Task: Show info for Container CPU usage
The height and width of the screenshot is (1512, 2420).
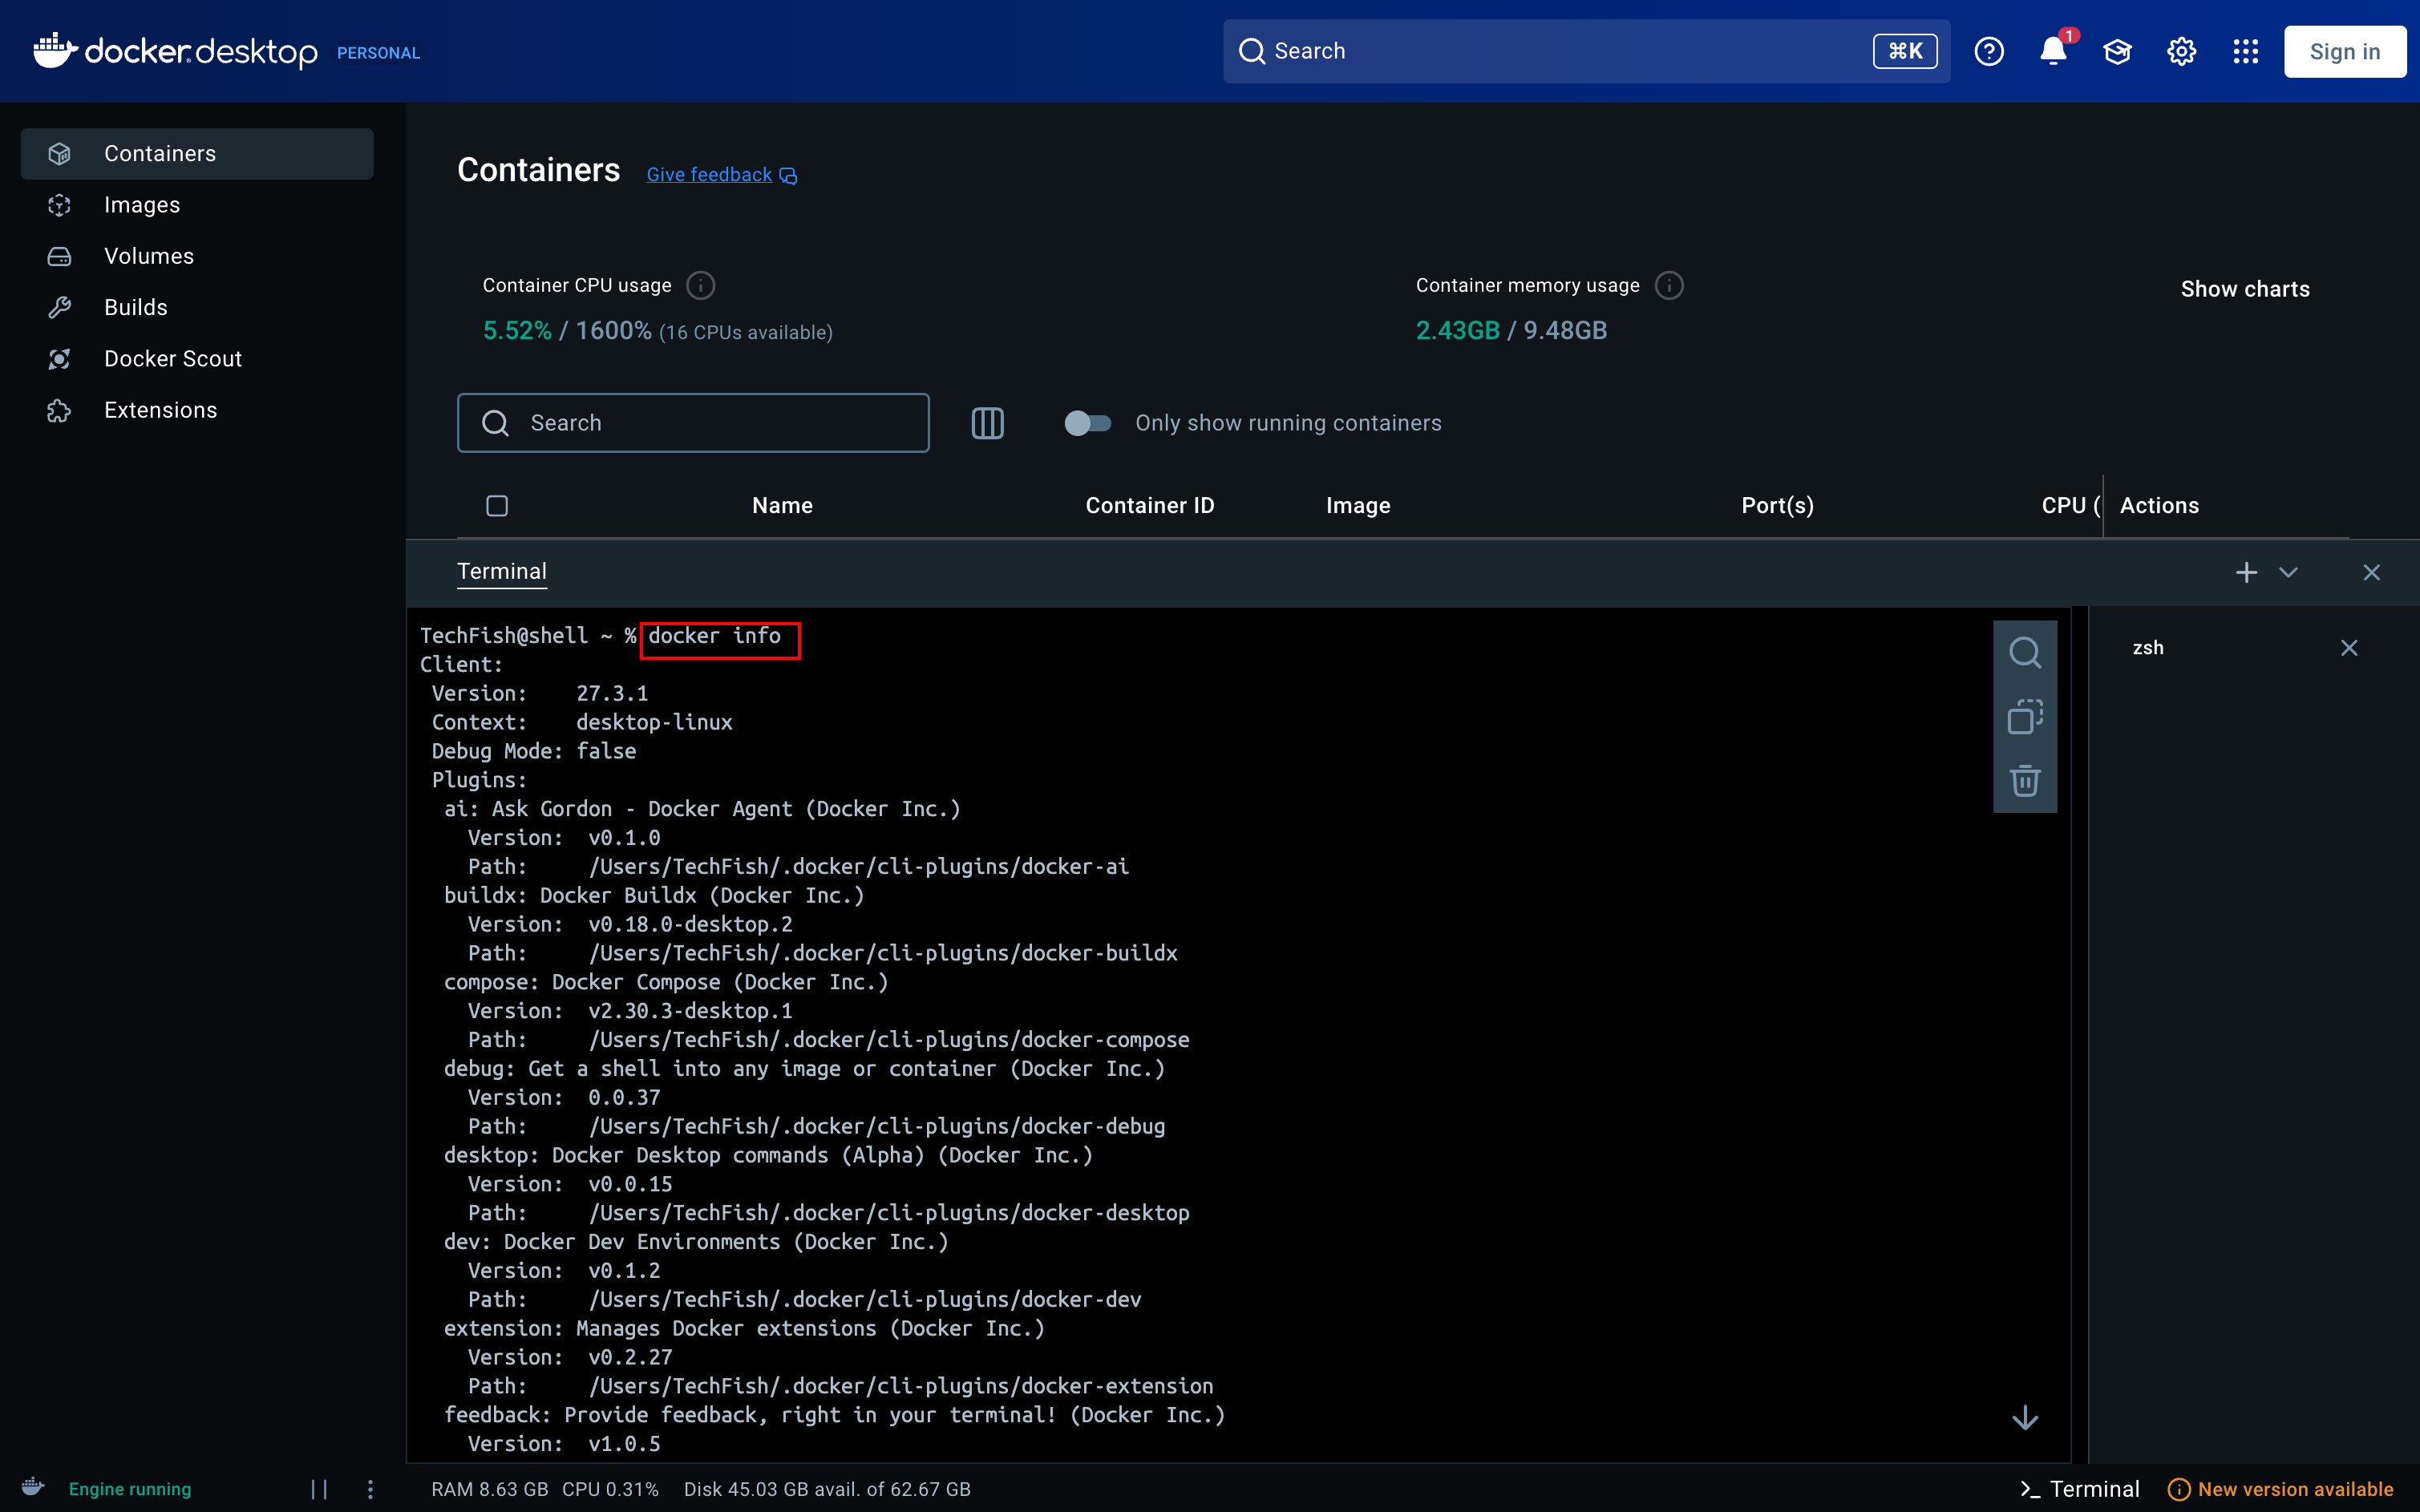Action: point(701,286)
